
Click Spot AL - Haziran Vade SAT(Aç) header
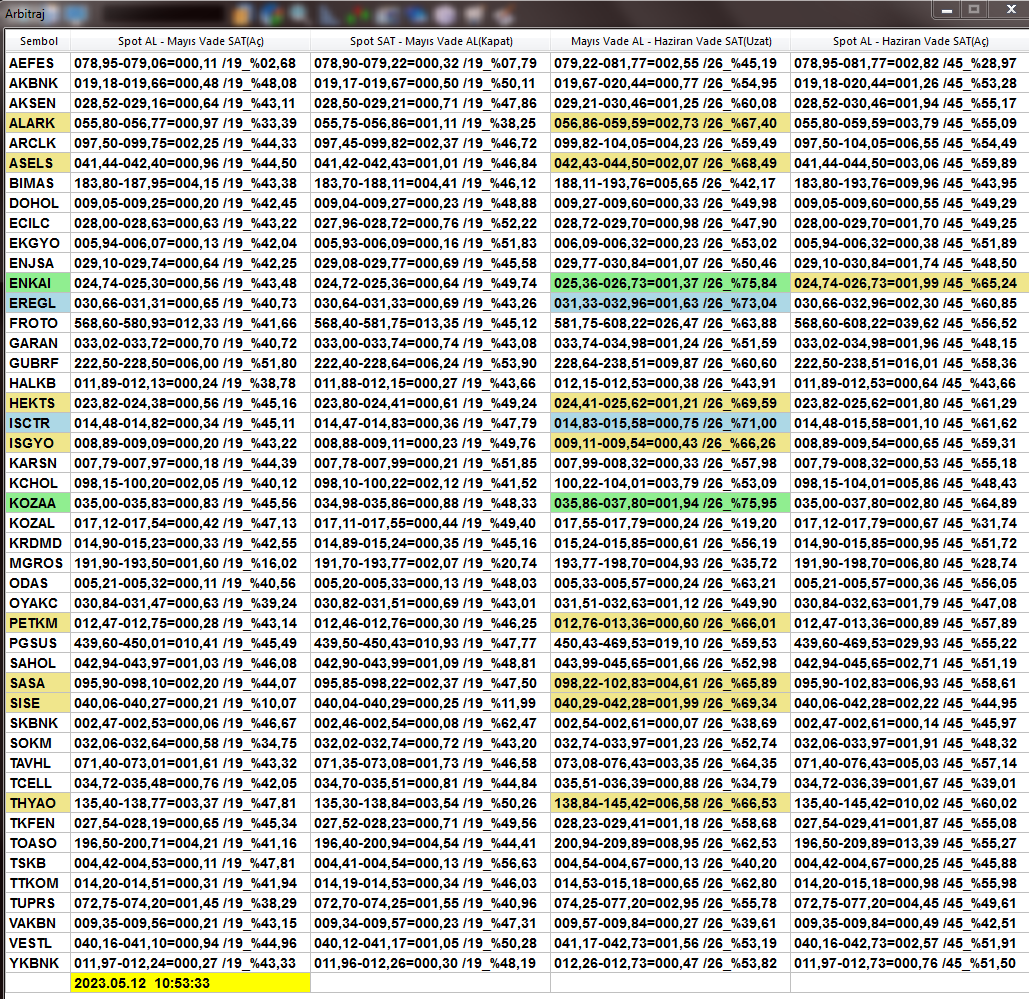(x=910, y=41)
